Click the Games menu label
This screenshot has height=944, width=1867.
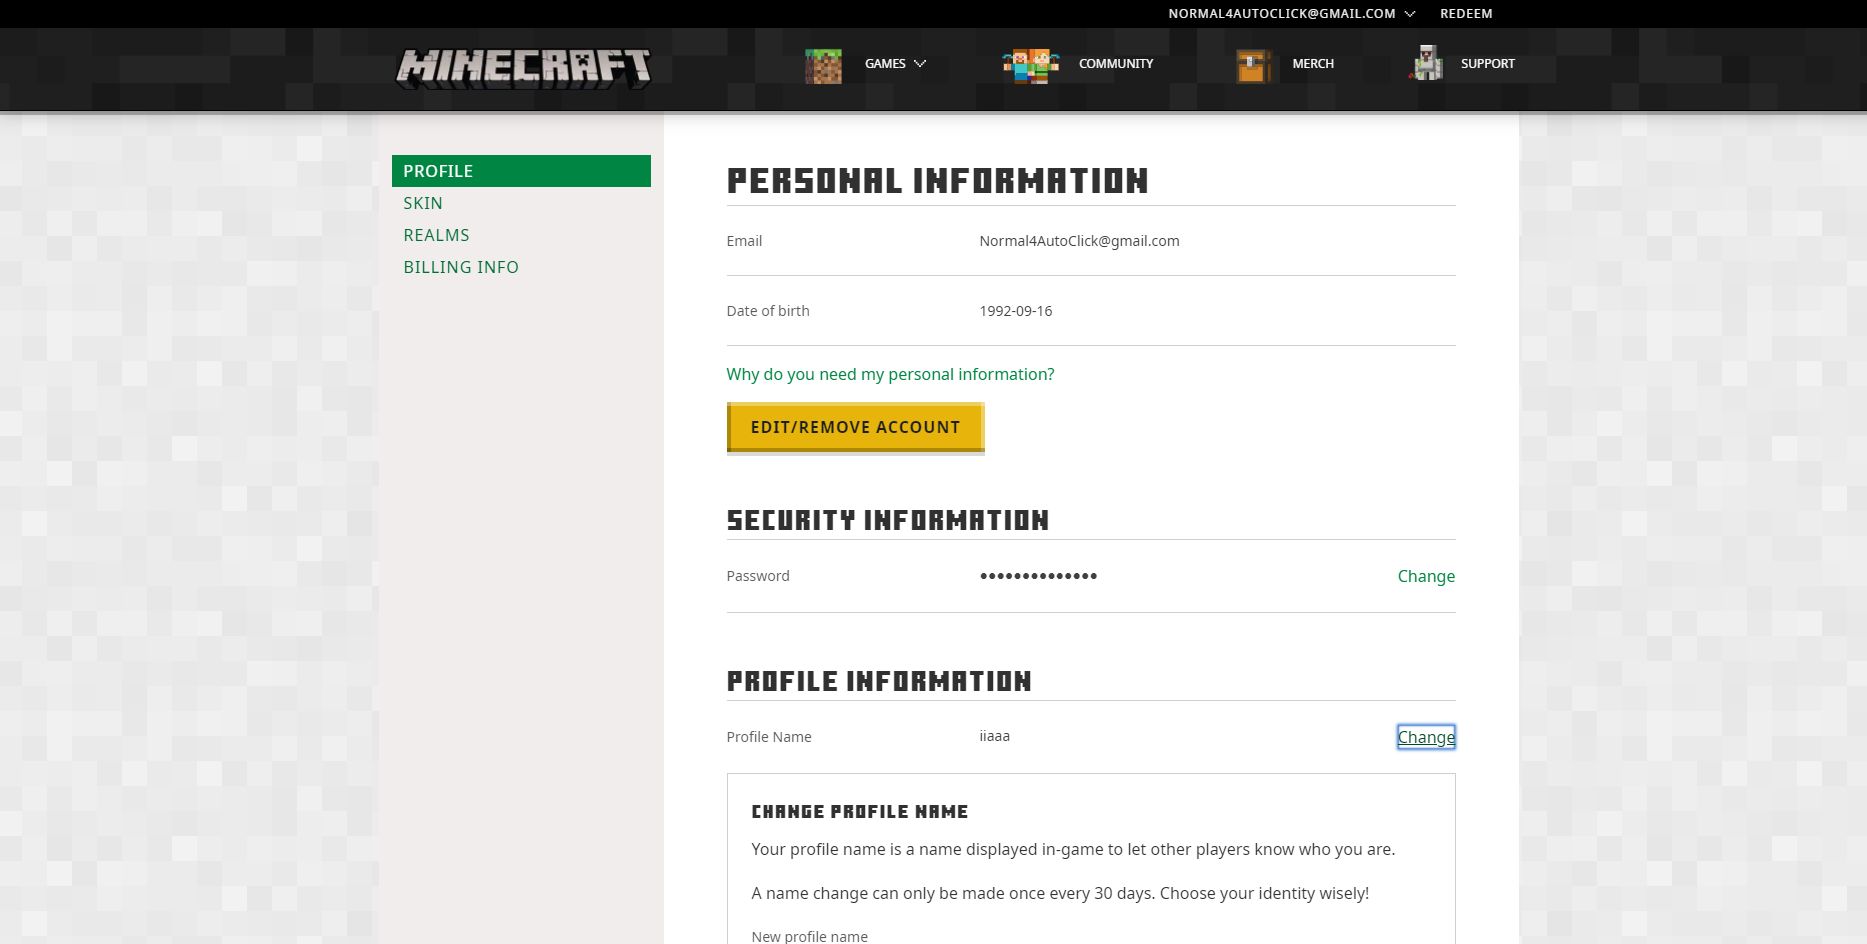click(885, 64)
